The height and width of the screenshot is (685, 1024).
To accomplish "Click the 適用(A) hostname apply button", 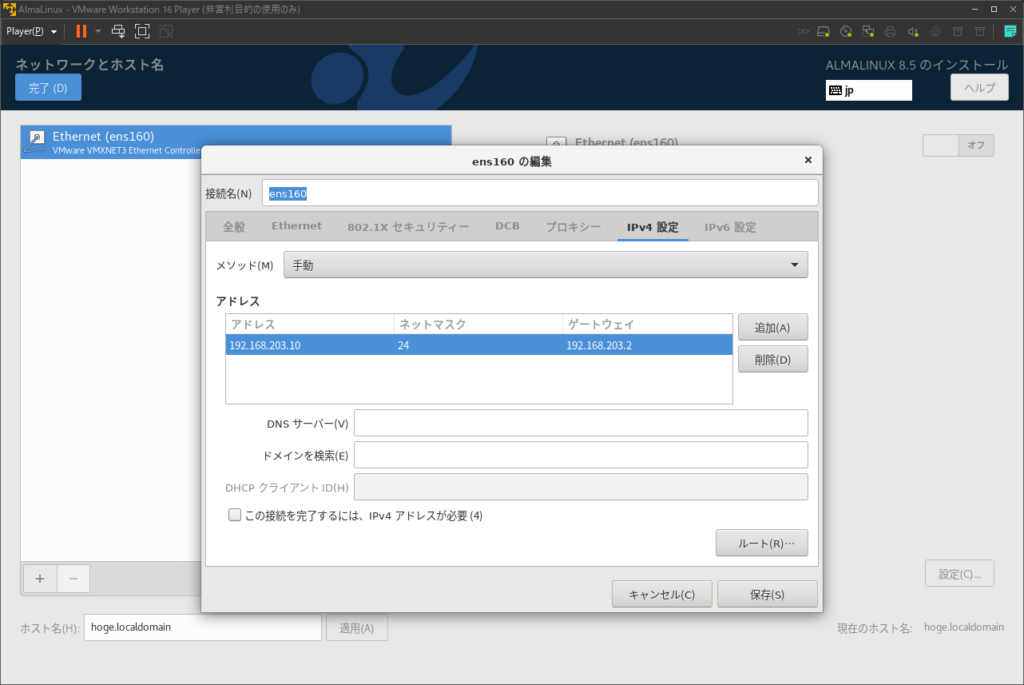I will pos(357,628).
